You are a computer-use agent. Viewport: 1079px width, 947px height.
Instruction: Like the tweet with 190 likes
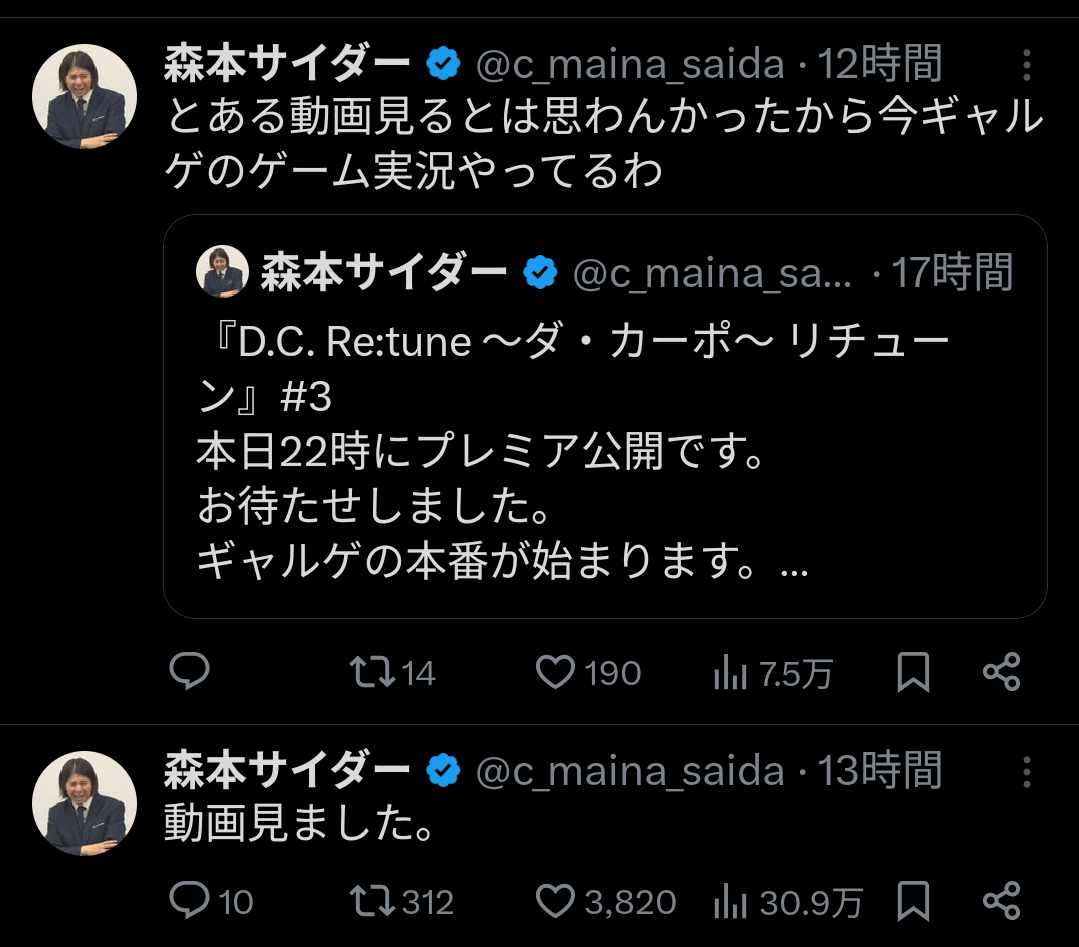click(x=555, y=672)
